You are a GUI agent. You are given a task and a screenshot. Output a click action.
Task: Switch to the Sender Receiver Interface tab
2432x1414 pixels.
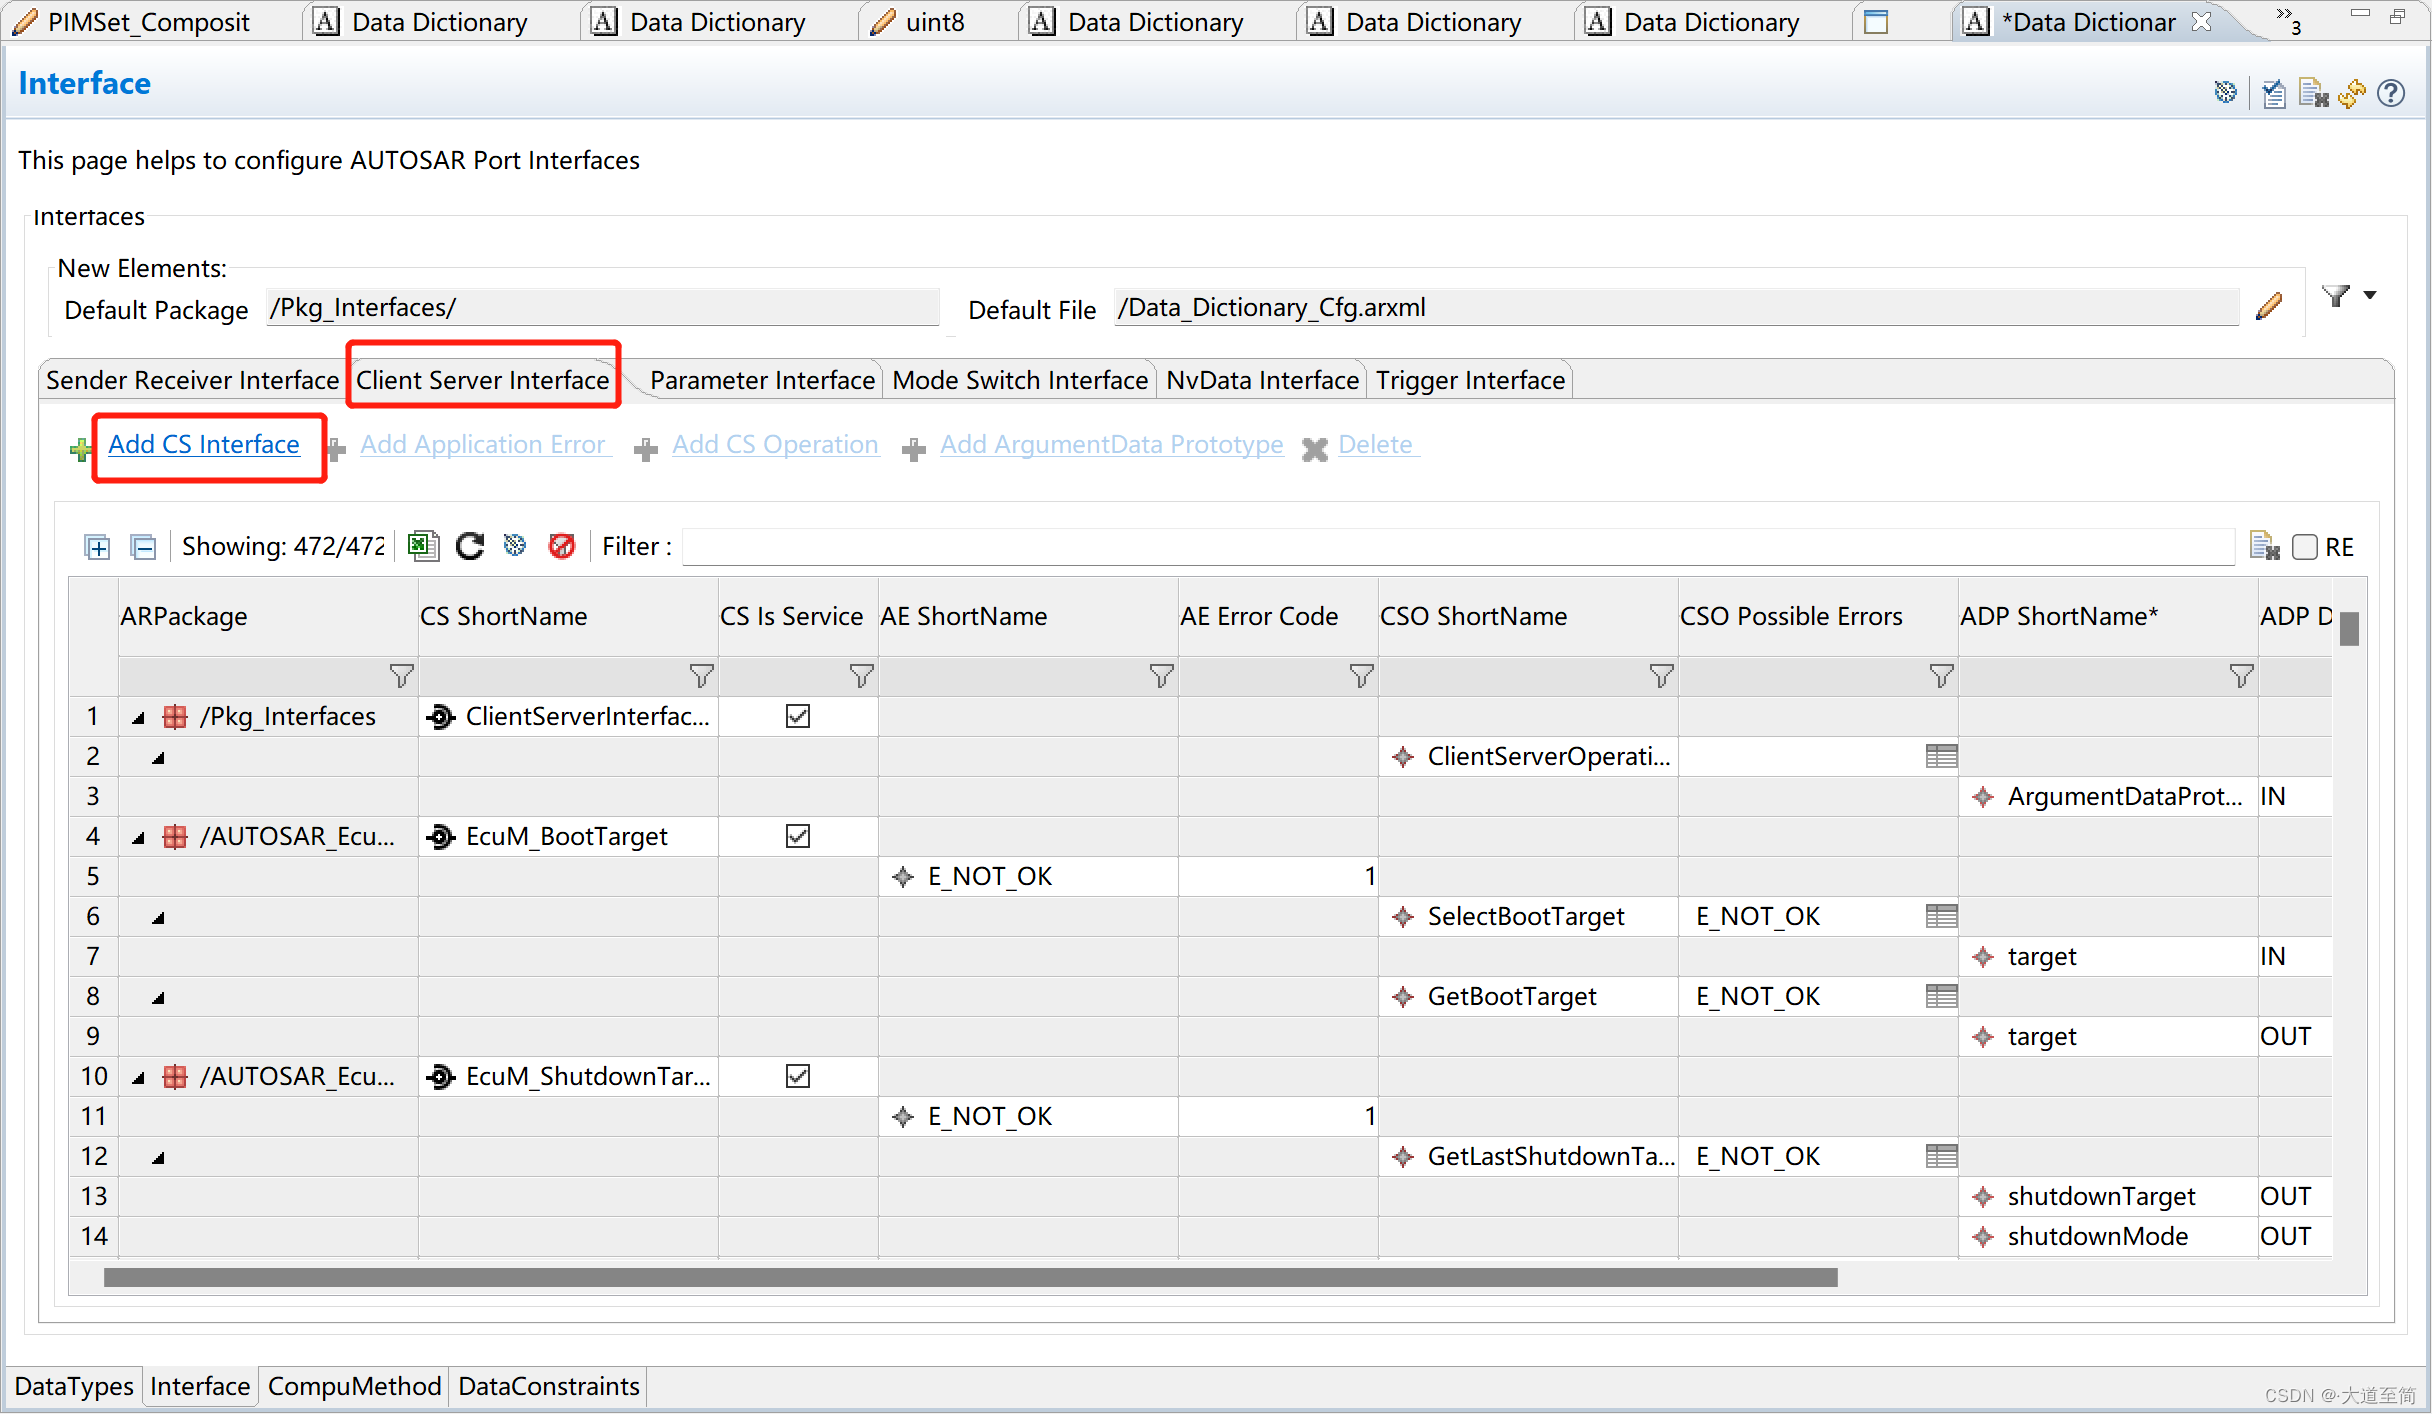click(192, 380)
